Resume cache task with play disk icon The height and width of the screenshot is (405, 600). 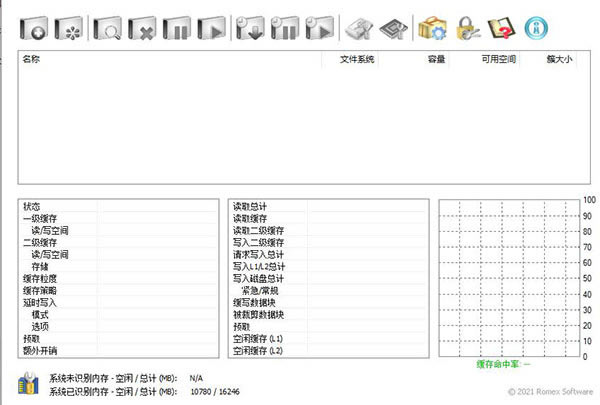click(212, 28)
